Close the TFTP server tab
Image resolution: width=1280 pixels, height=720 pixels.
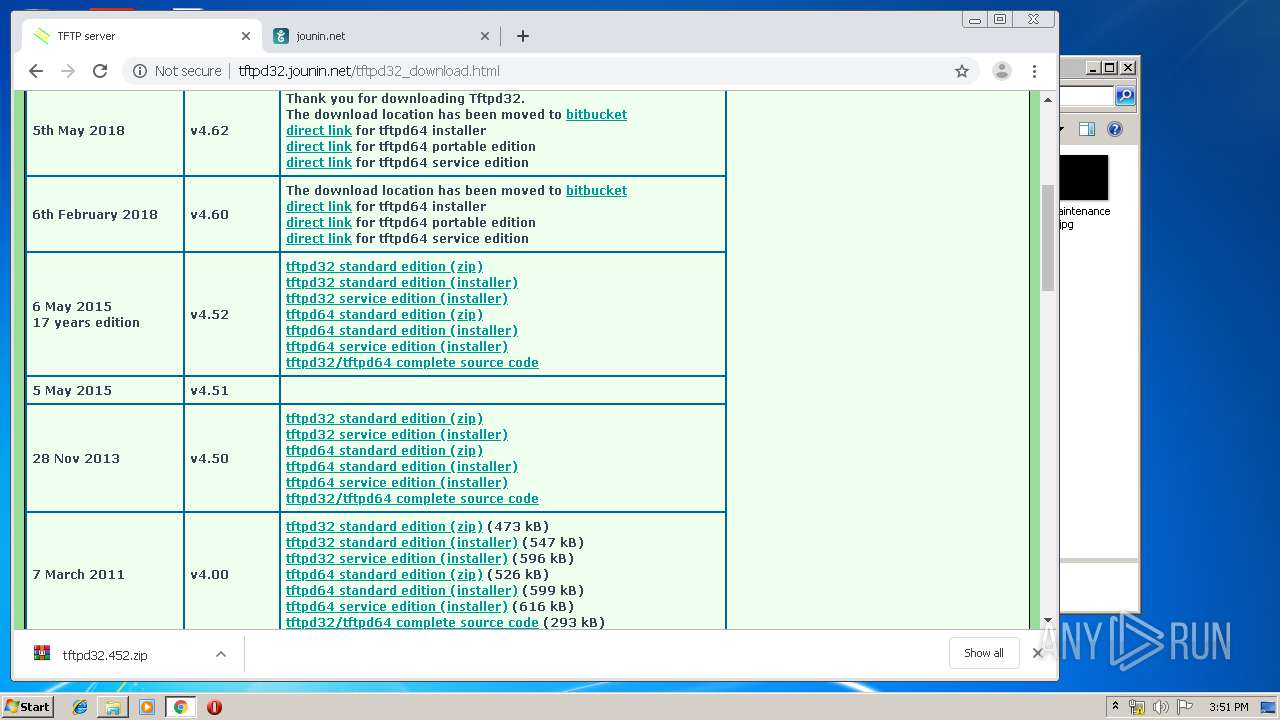pos(245,36)
